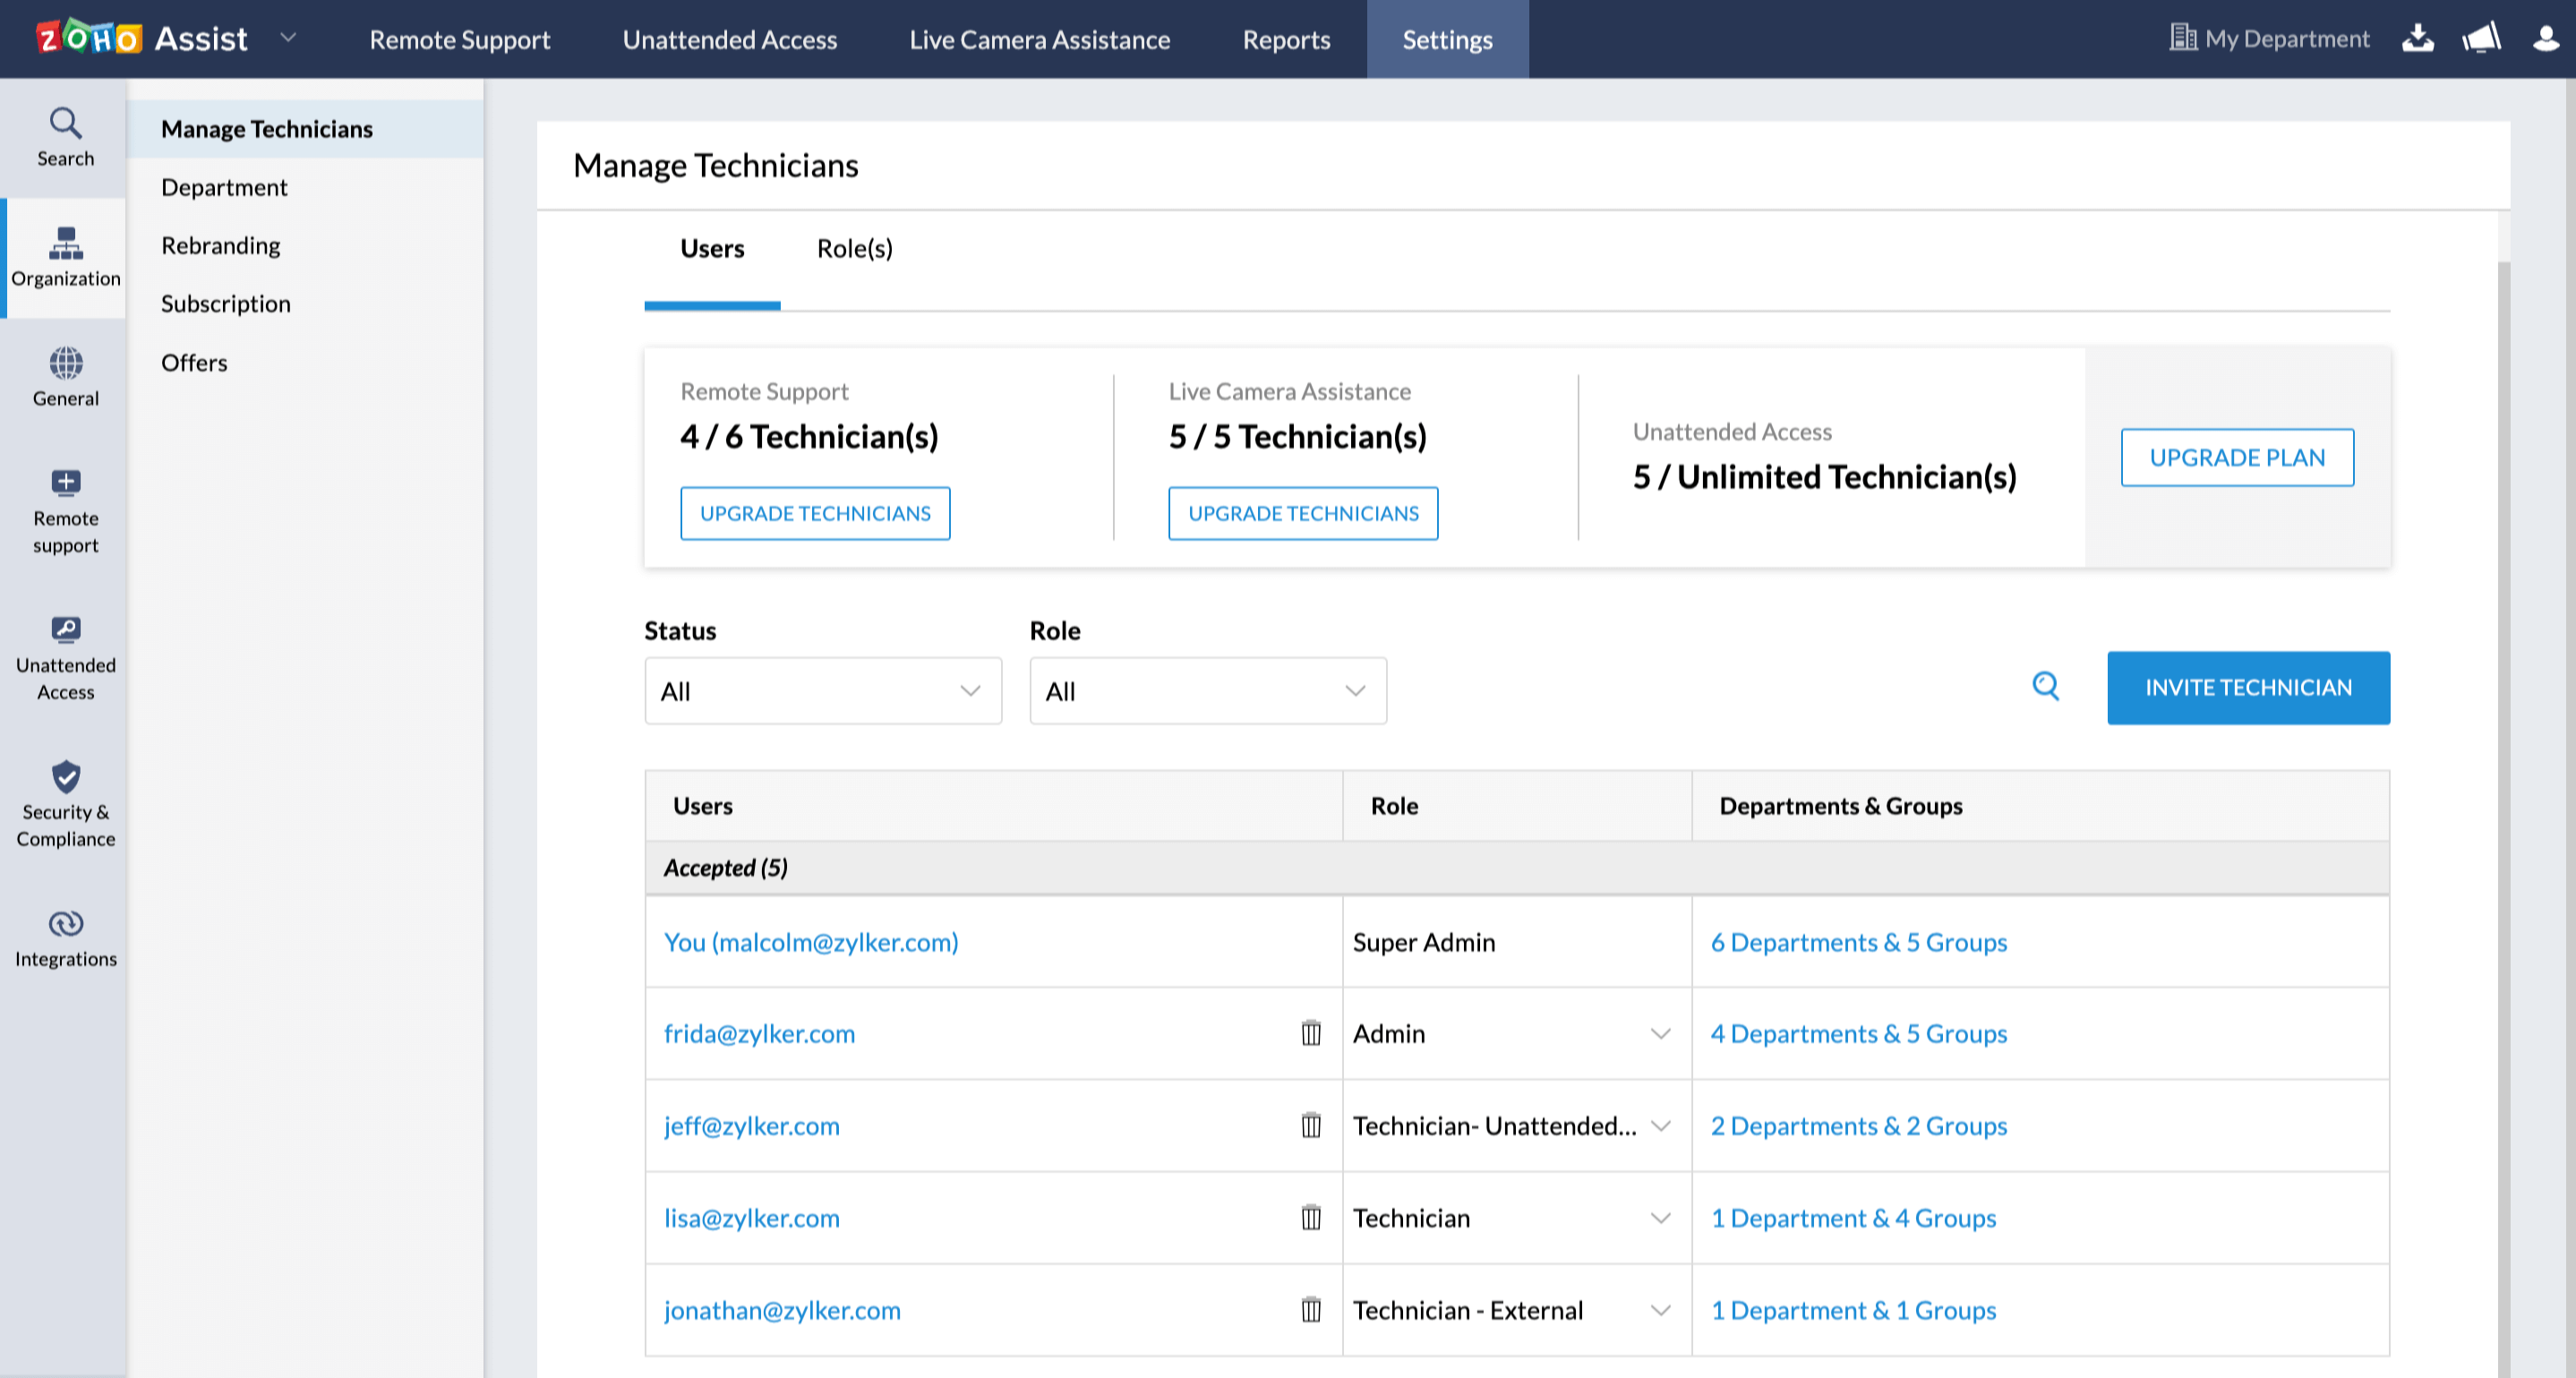Expand the Role filter dropdown
The image size is (2576, 1378).
point(1207,691)
